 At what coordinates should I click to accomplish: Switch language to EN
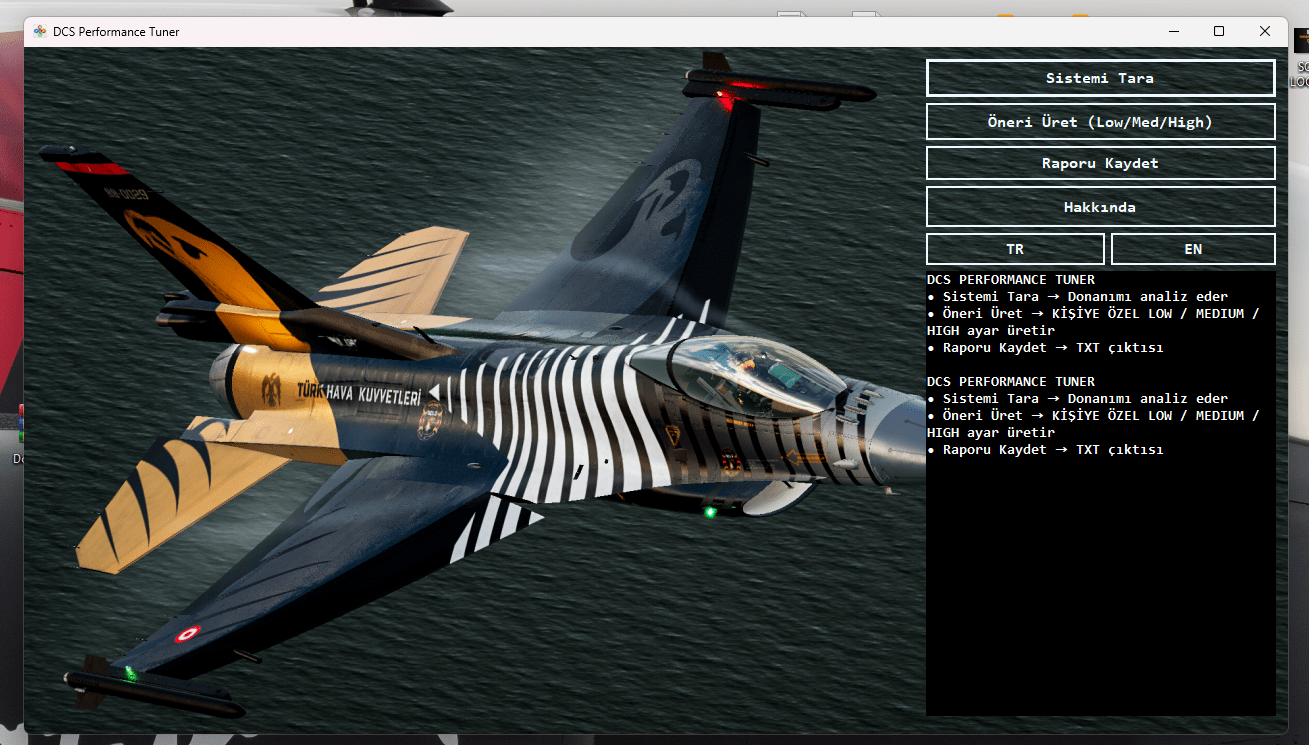point(1193,249)
